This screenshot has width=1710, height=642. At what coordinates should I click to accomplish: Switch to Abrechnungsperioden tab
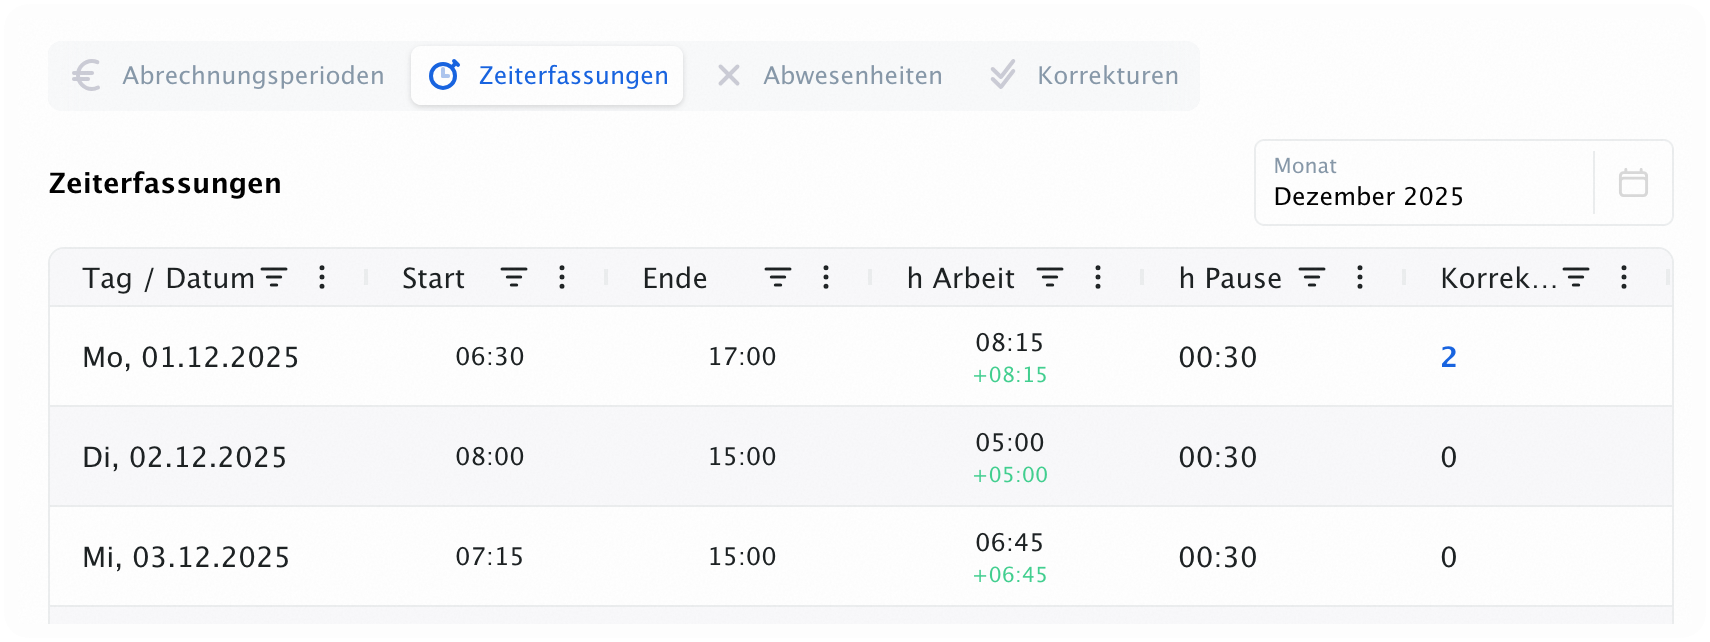click(x=229, y=76)
